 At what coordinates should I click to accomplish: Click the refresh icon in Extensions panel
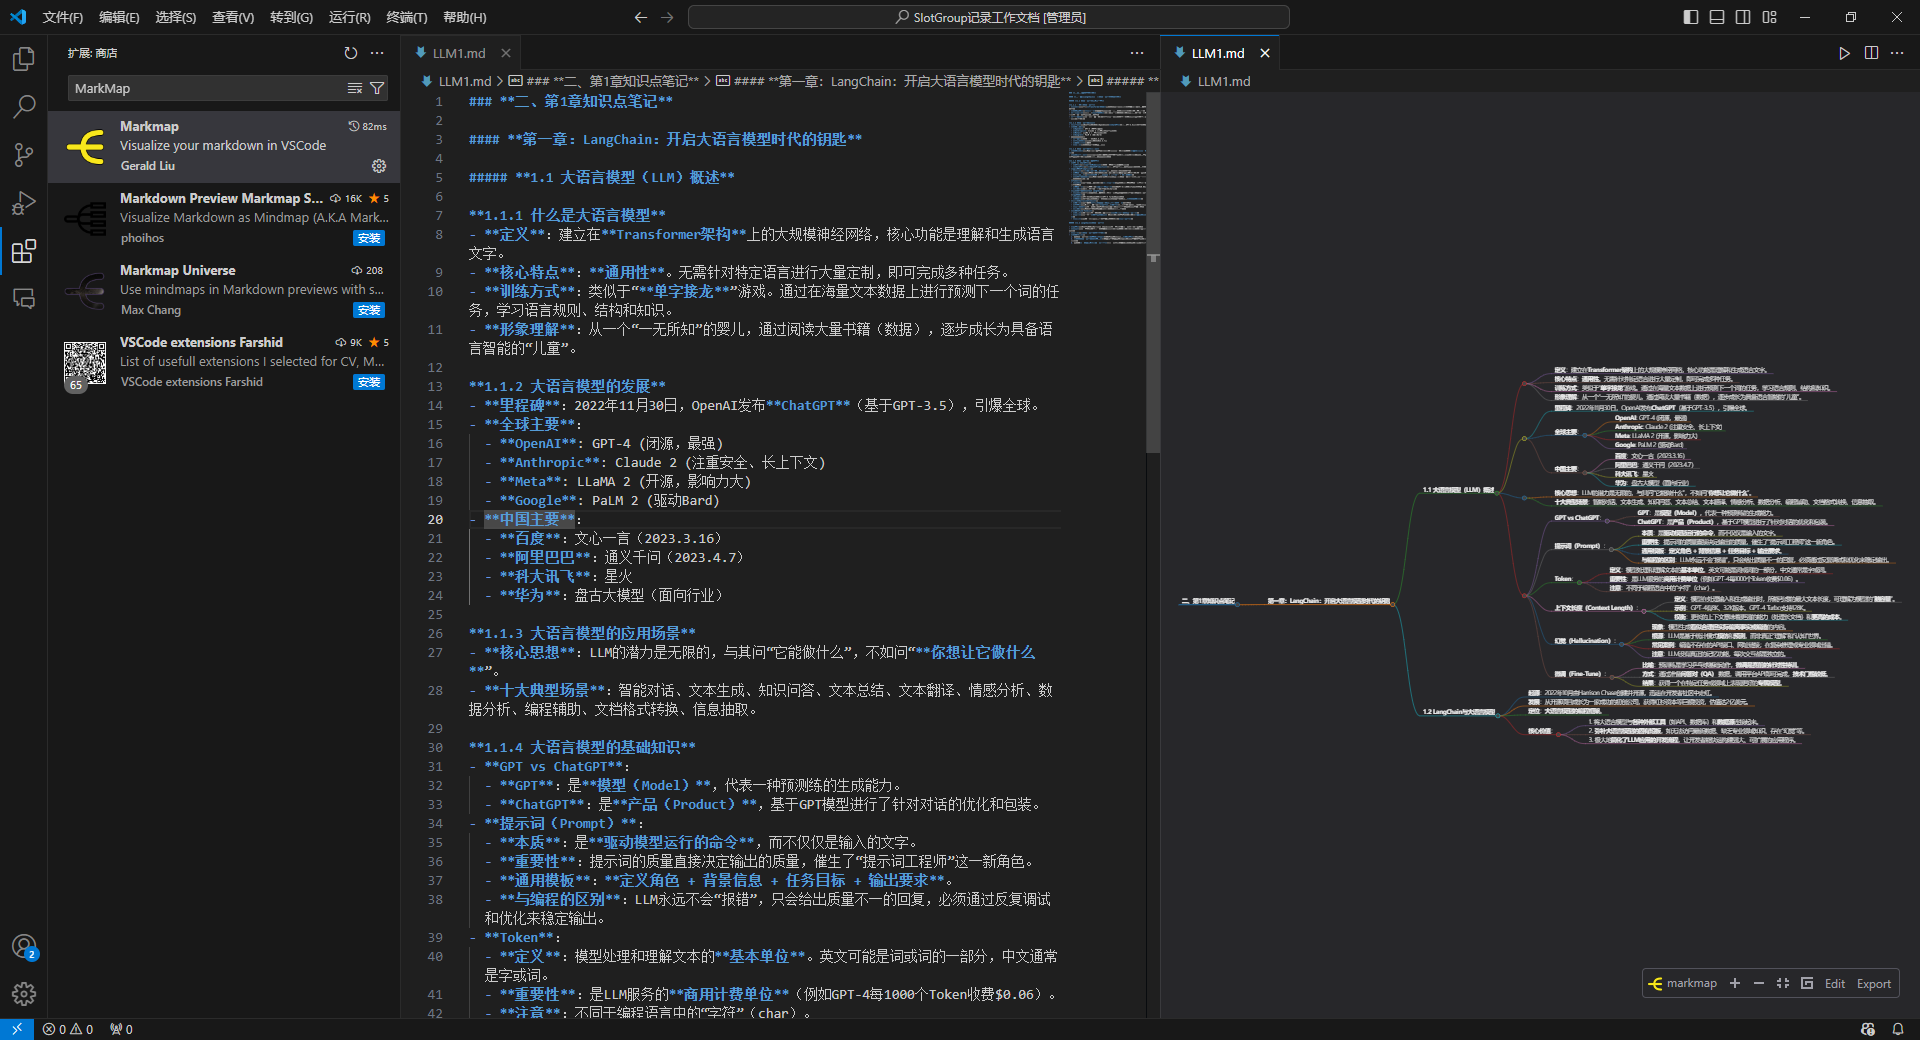351,53
